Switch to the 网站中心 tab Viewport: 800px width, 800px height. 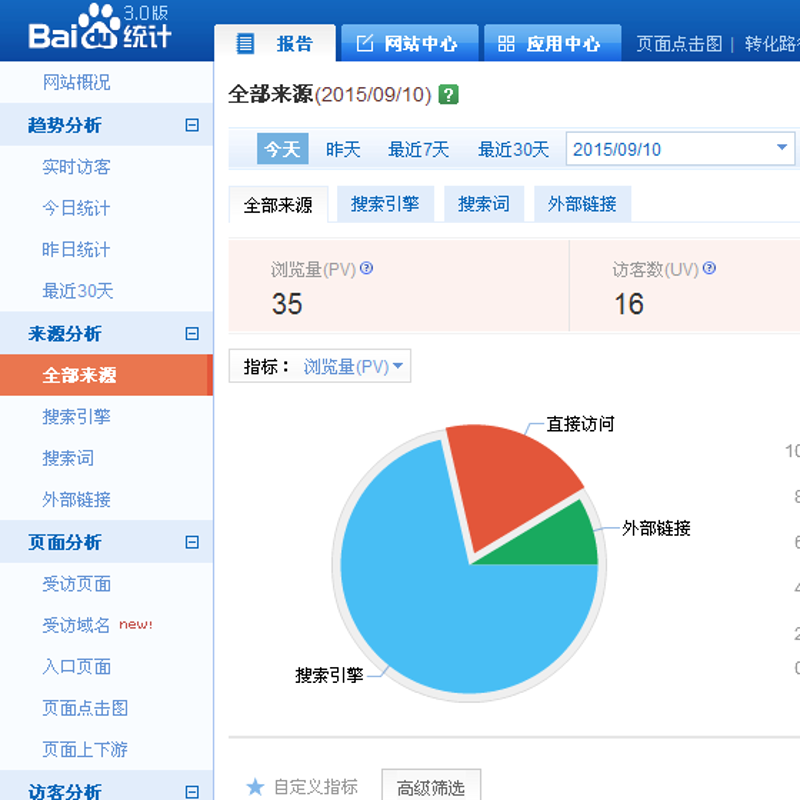click(410, 43)
